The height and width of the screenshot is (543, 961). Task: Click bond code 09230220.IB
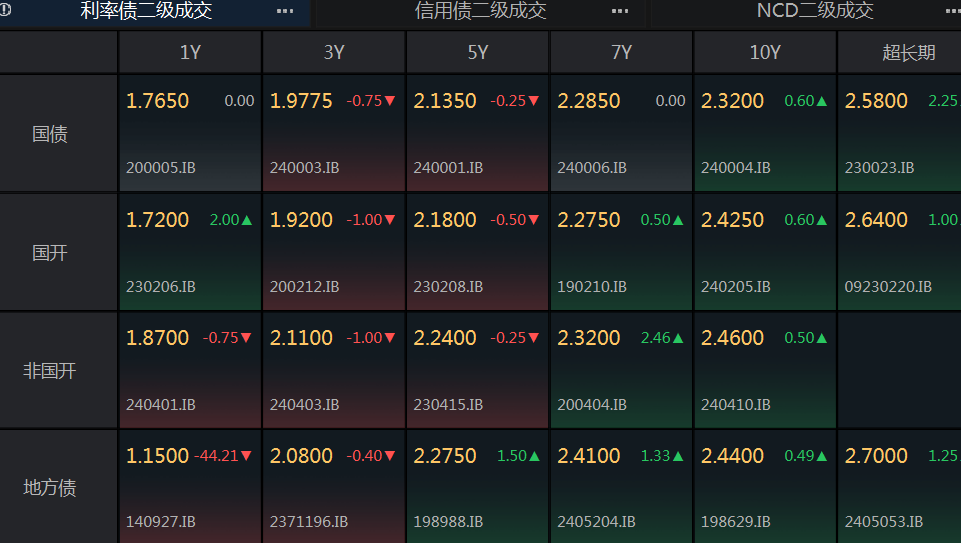tap(888, 286)
